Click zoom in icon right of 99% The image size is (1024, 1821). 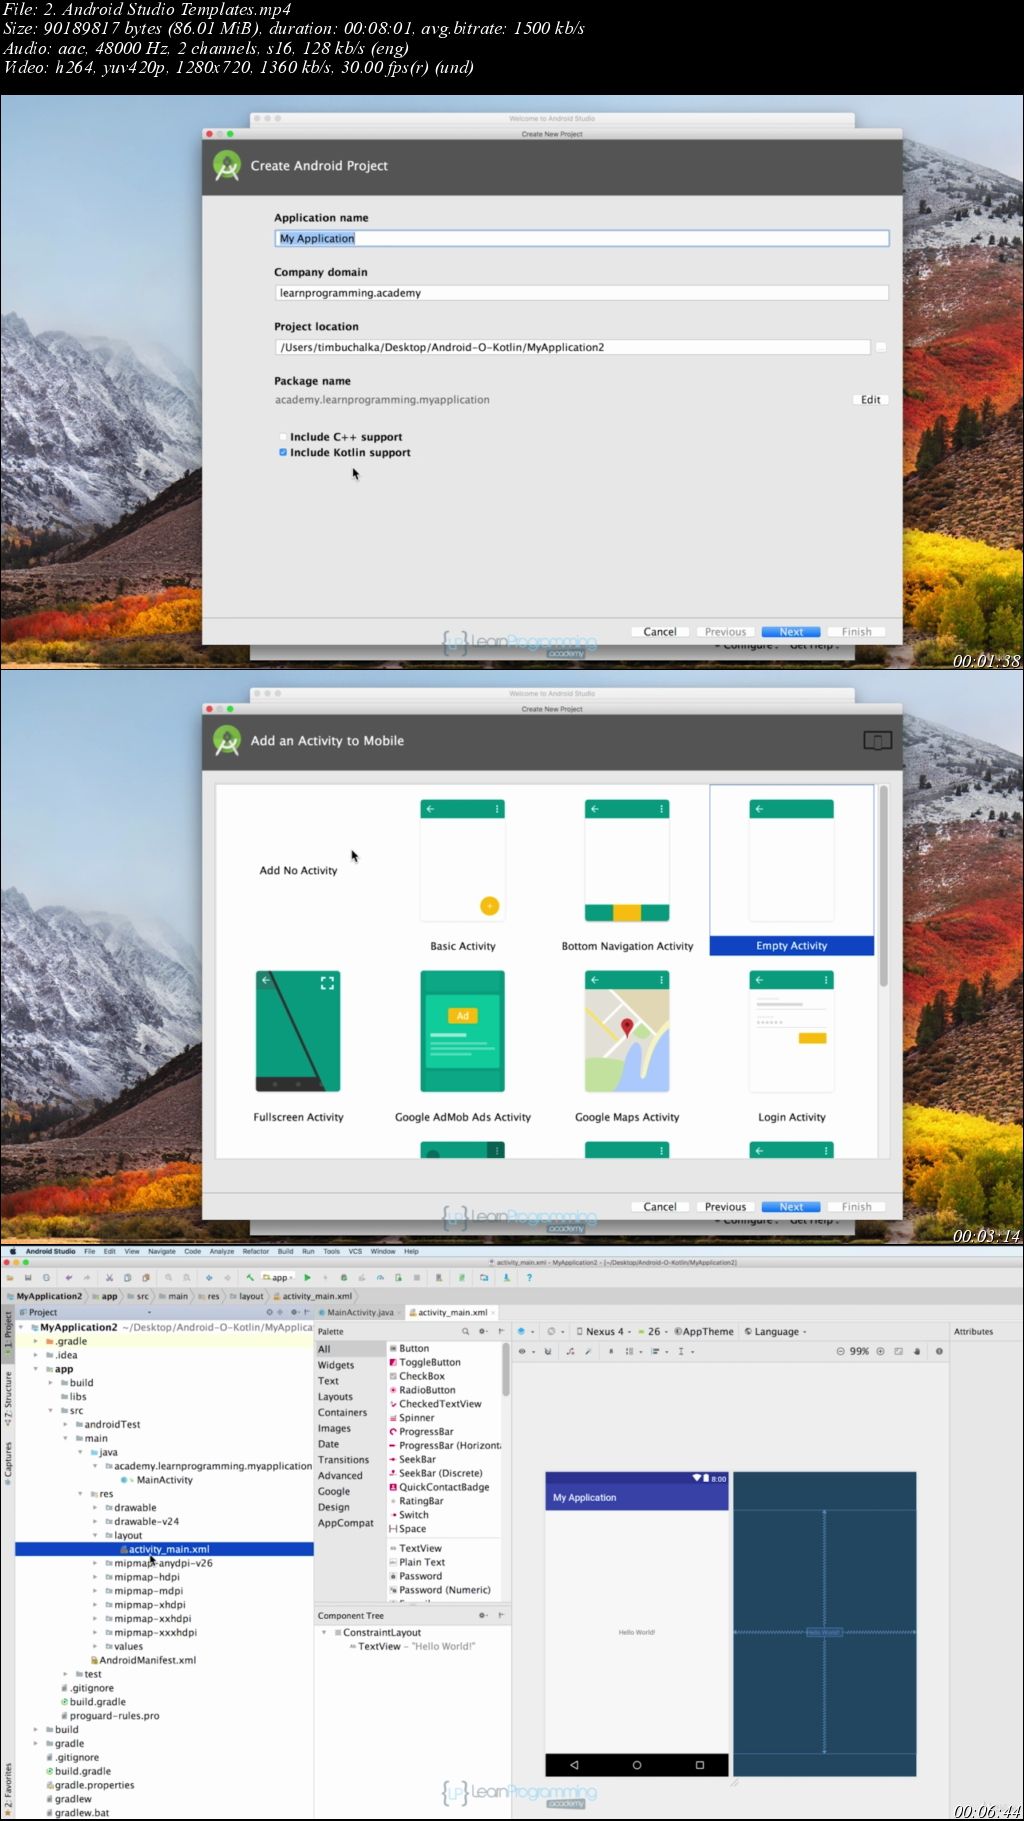[880, 1351]
